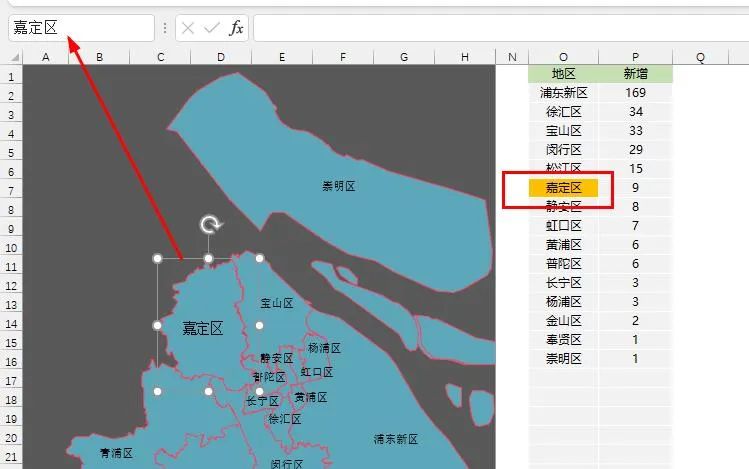Click the 新增 header cell
The image size is (749, 469).
(635, 74)
